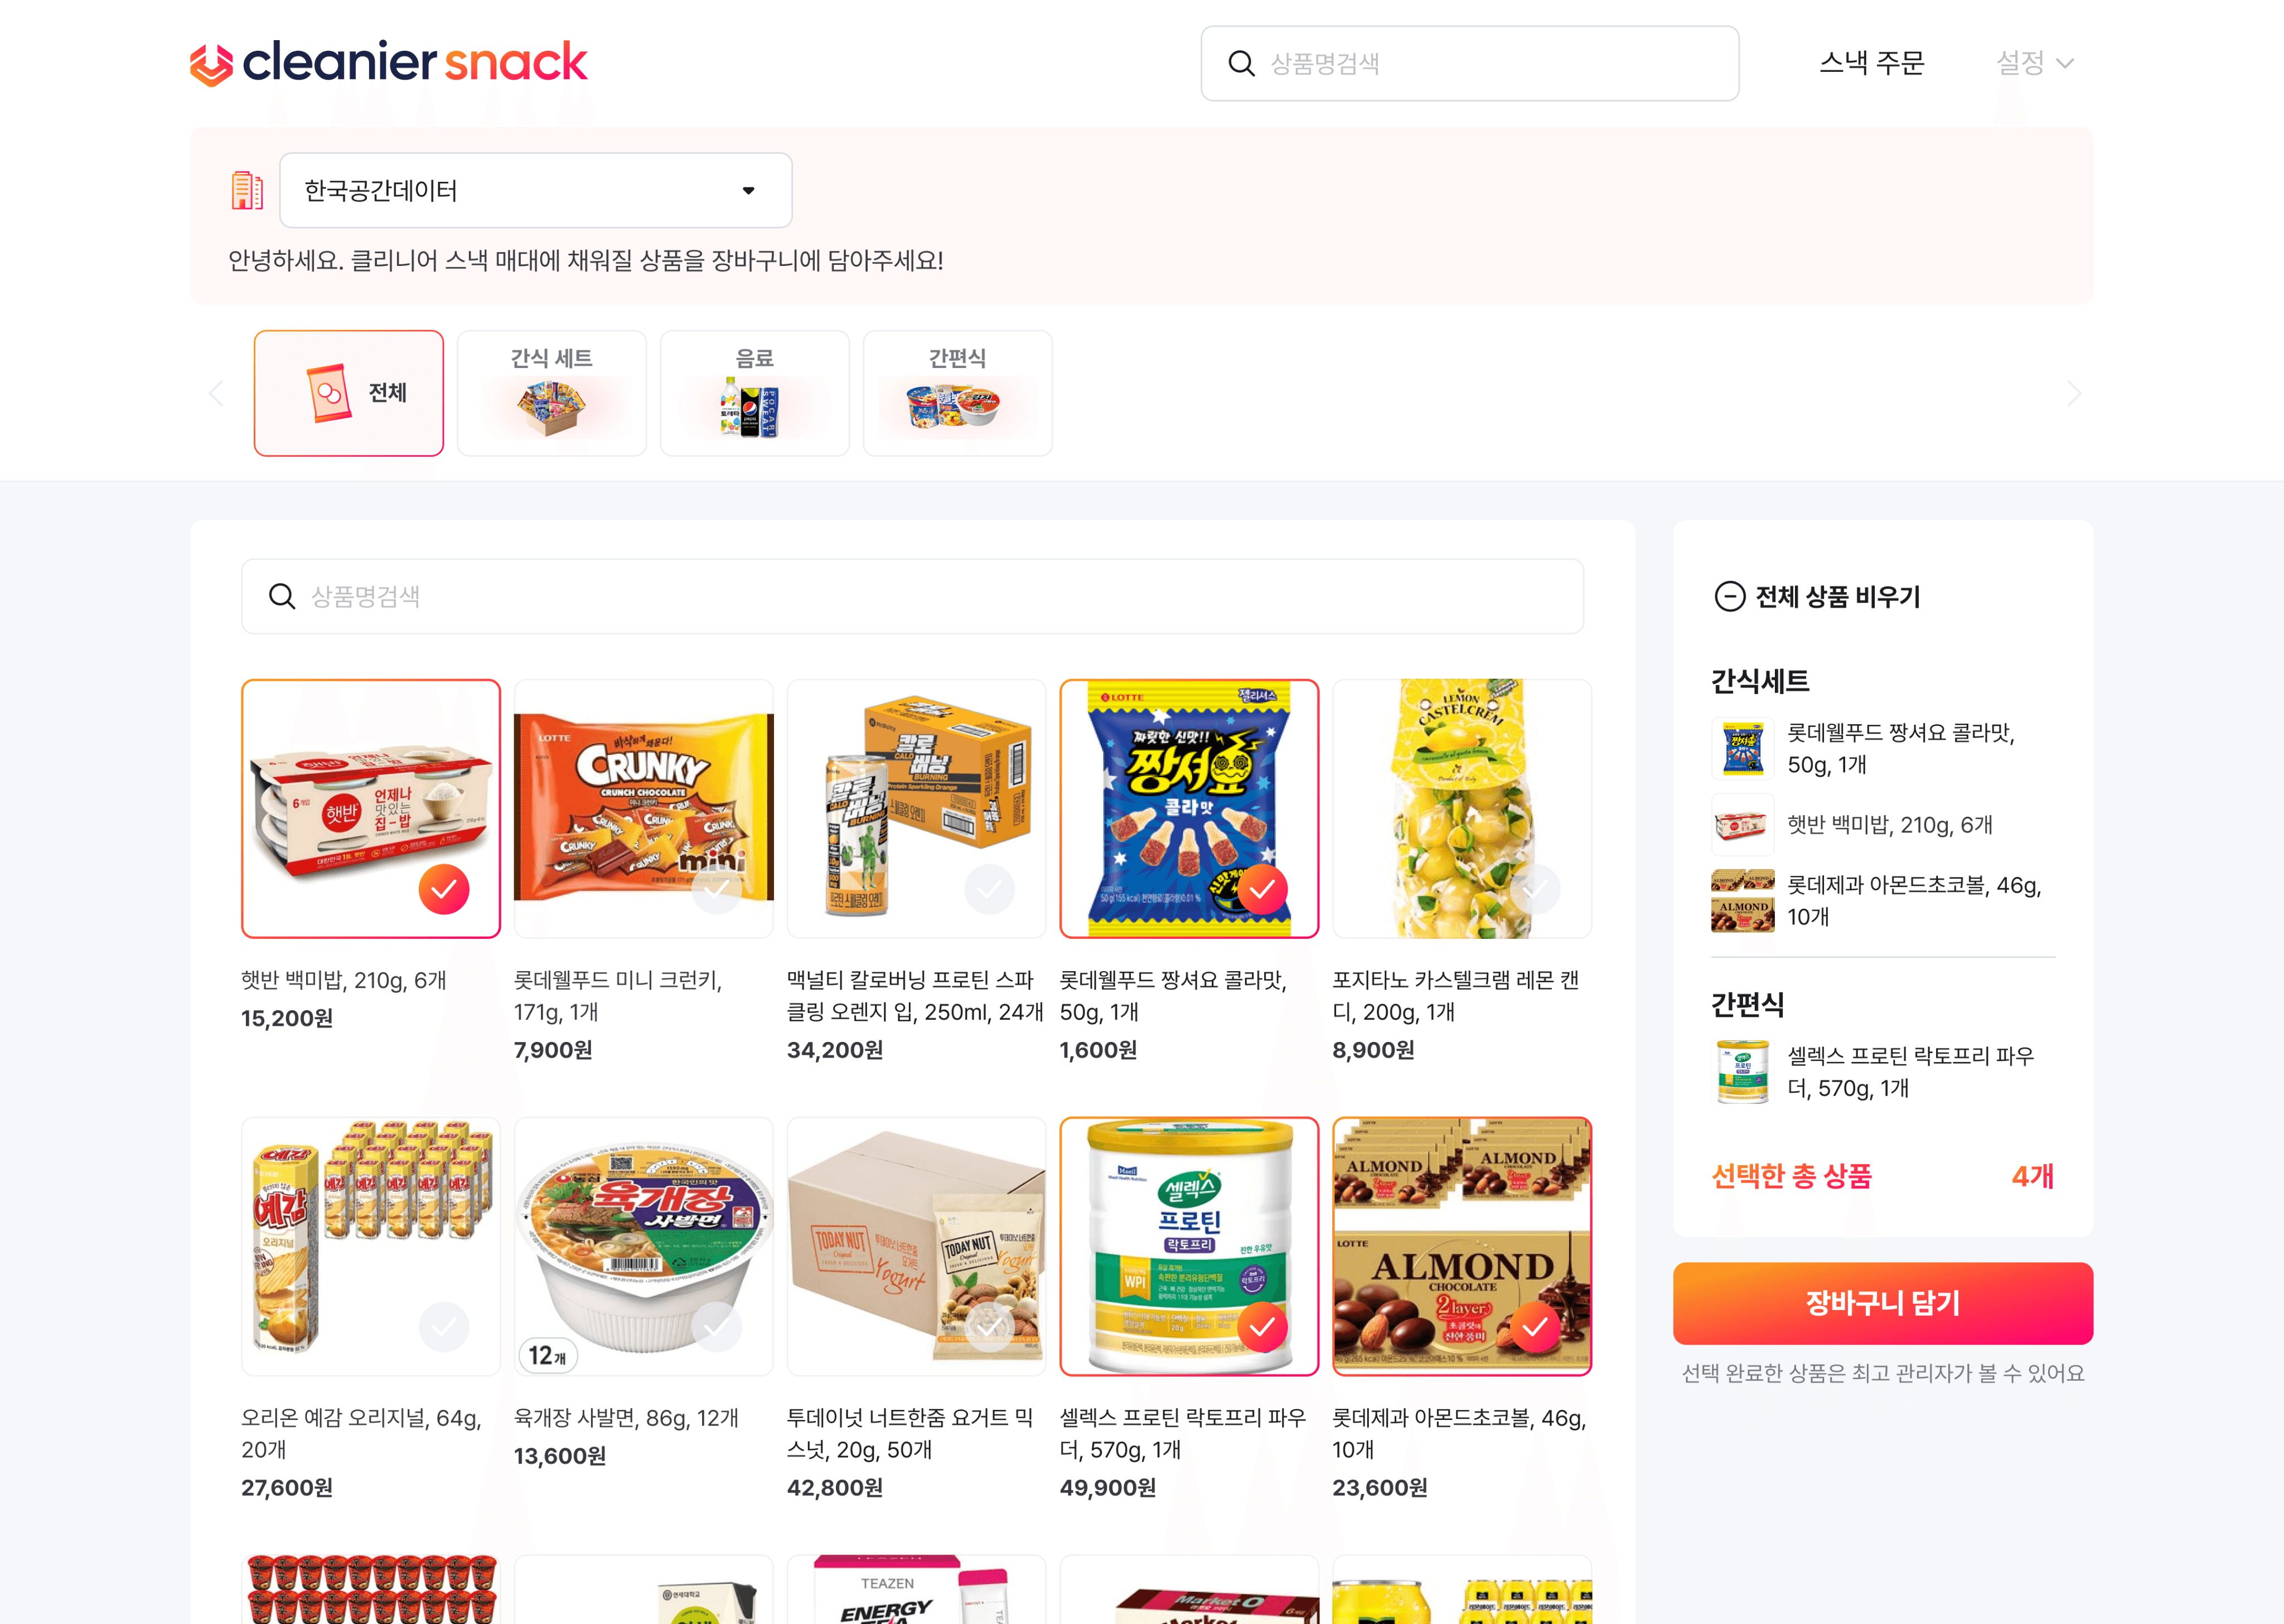This screenshot has width=2284, height=1624.
Task: Open the 스낵 주문 menu
Action: tap(1871, 64)
